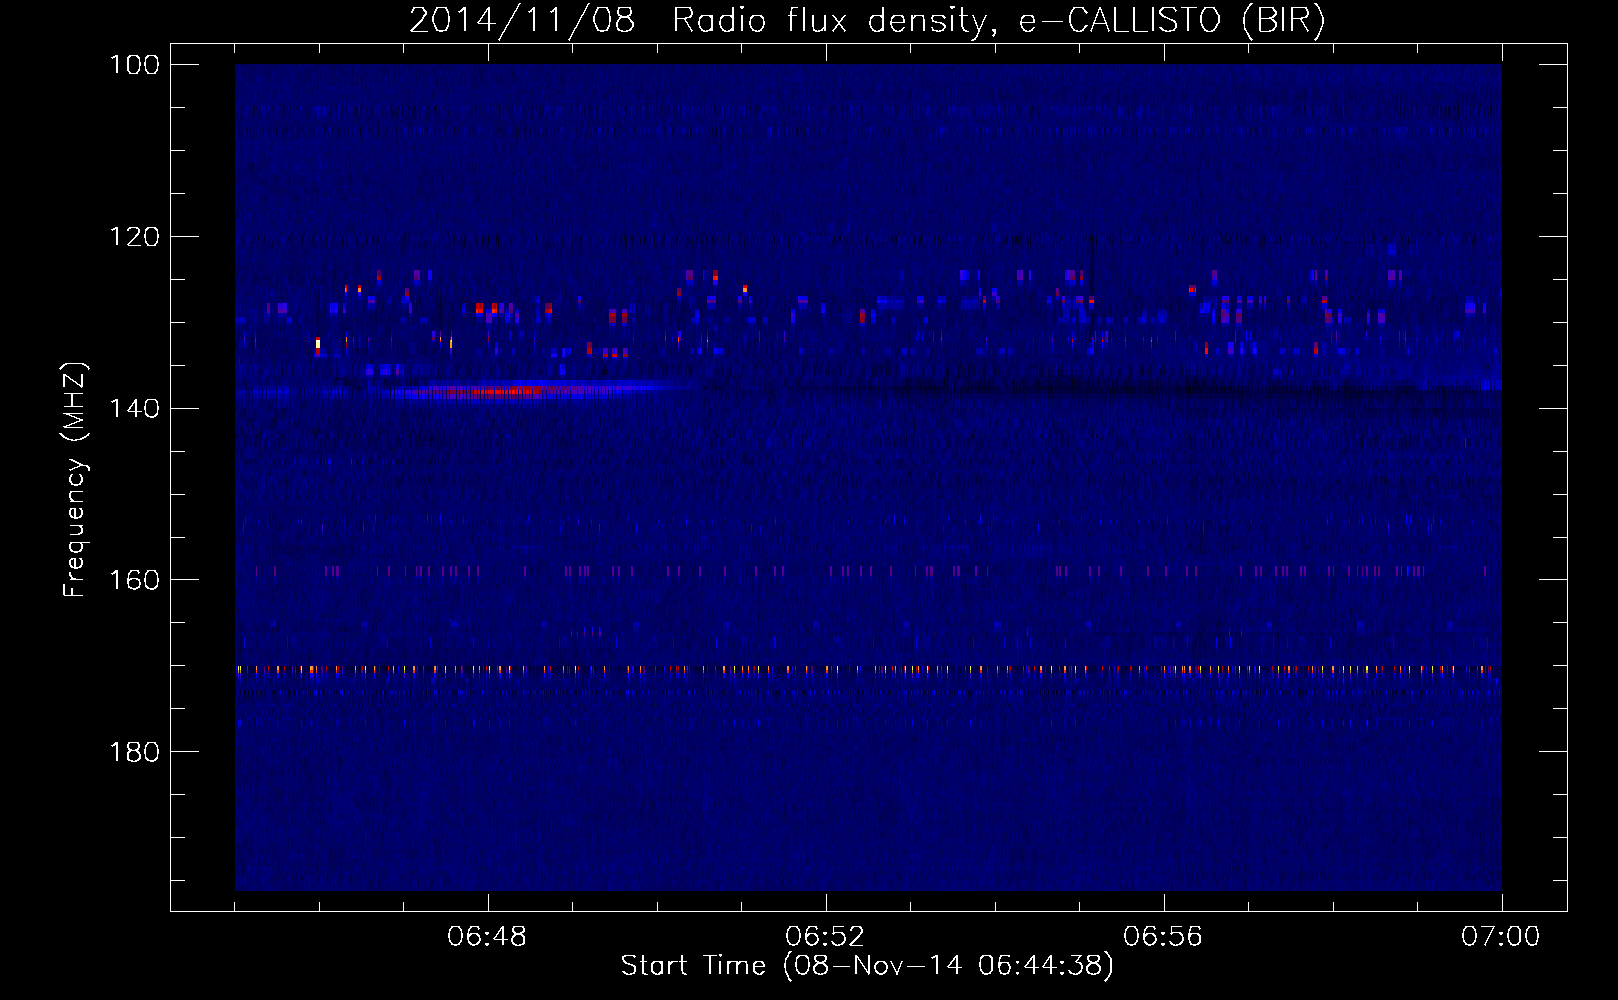Click the 'Start Time (08-Nov-14 06:44:38)' label
Screen dimensions: 1618x1000
[867, 966]
